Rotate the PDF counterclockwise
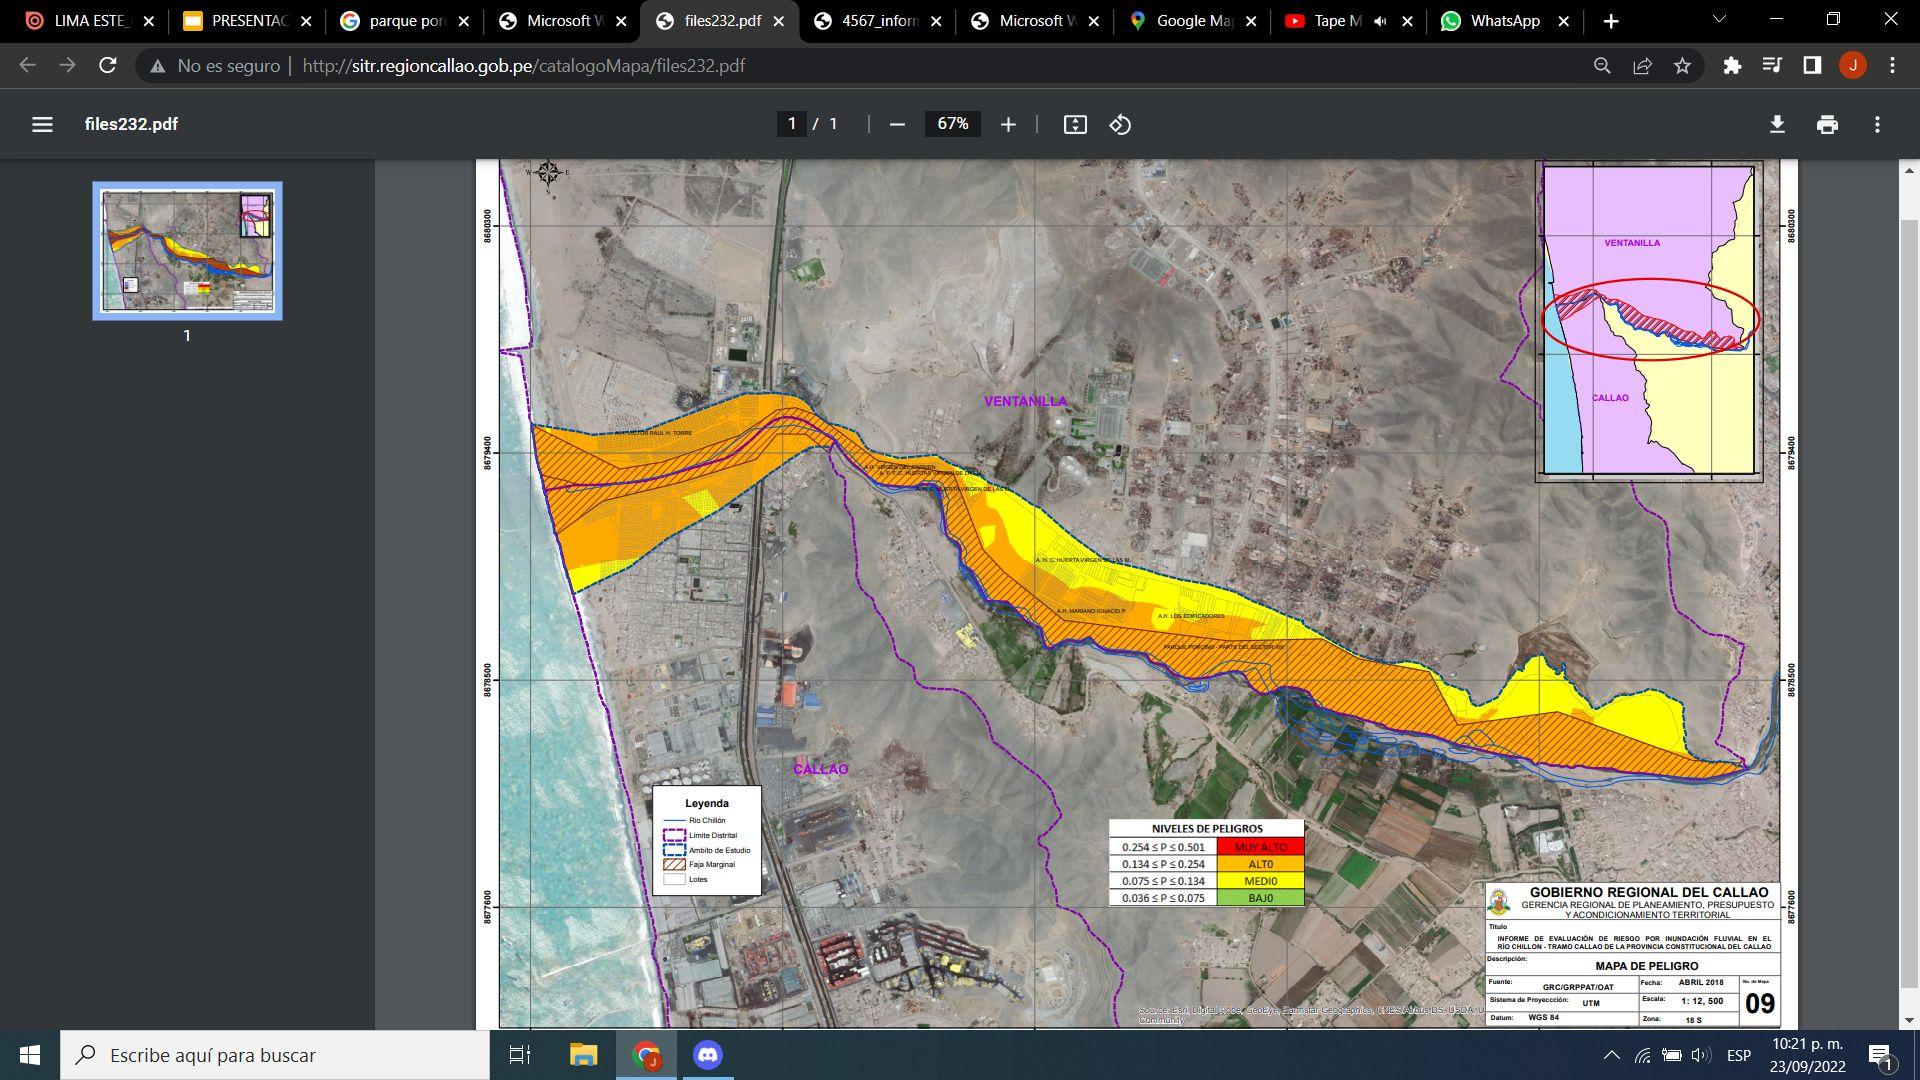Image resolution: width=1920 pixels, height=1080 pixels. click(1120, 124)
